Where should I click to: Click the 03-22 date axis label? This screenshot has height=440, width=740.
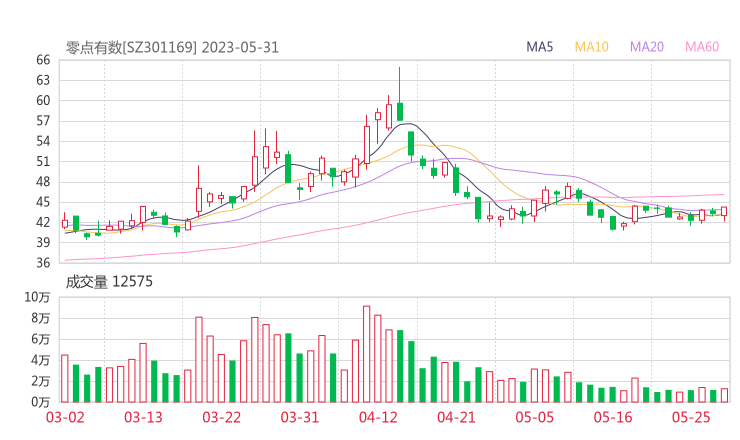[x=222, y=417]
